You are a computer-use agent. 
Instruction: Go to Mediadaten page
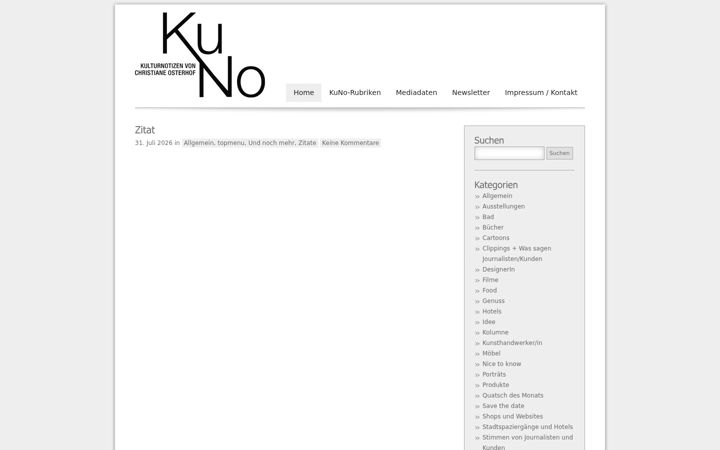[x=416, y=92]
